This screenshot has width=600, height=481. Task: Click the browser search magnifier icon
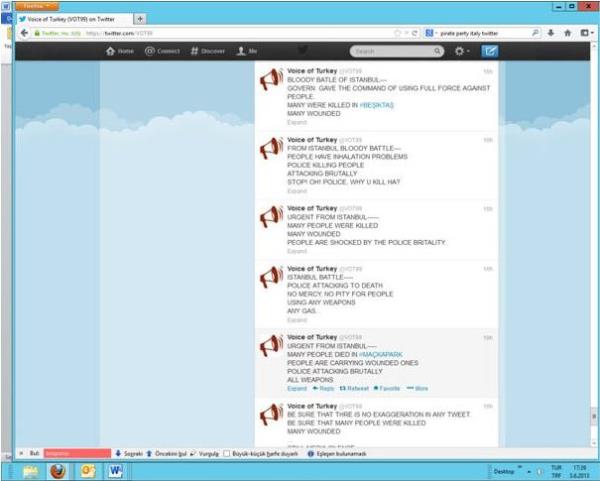point(535,33)
